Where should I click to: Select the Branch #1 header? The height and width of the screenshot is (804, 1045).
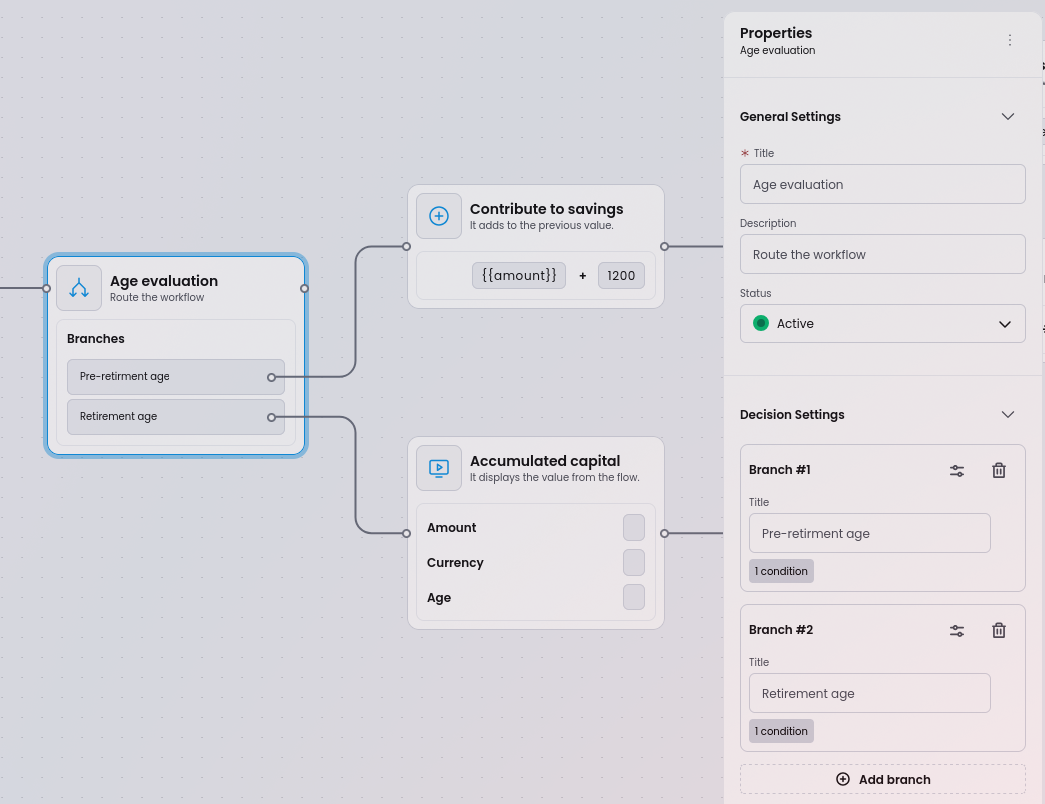[x=779, y=469]
